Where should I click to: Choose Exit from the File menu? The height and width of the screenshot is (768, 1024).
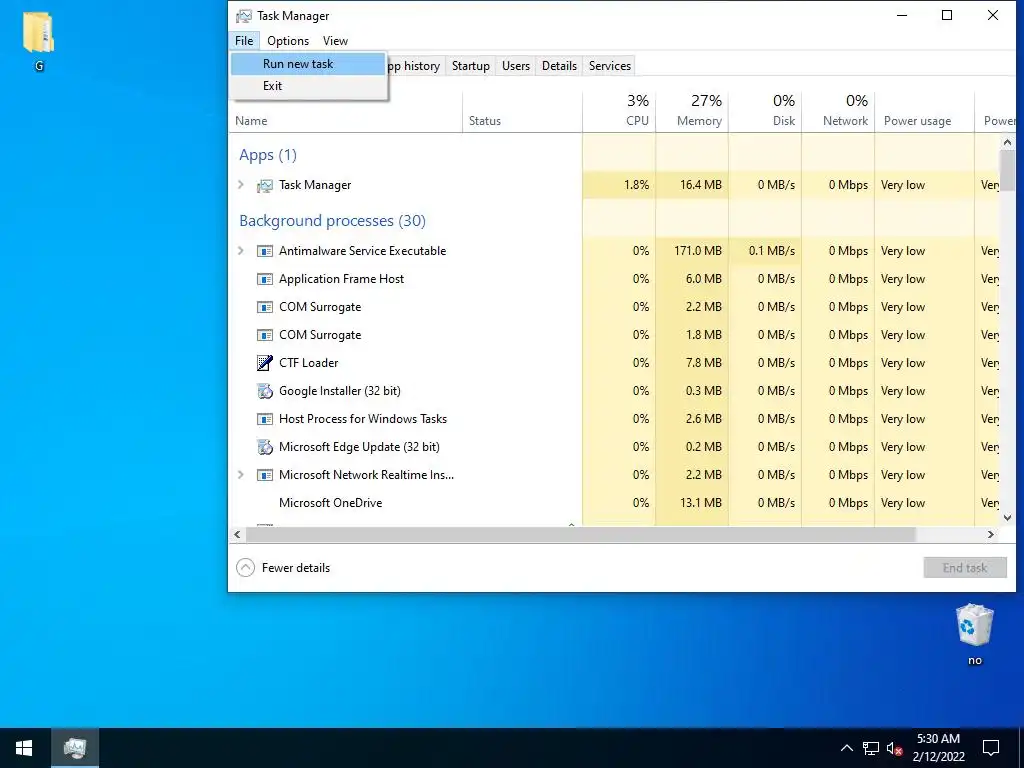tap(308, 86)
